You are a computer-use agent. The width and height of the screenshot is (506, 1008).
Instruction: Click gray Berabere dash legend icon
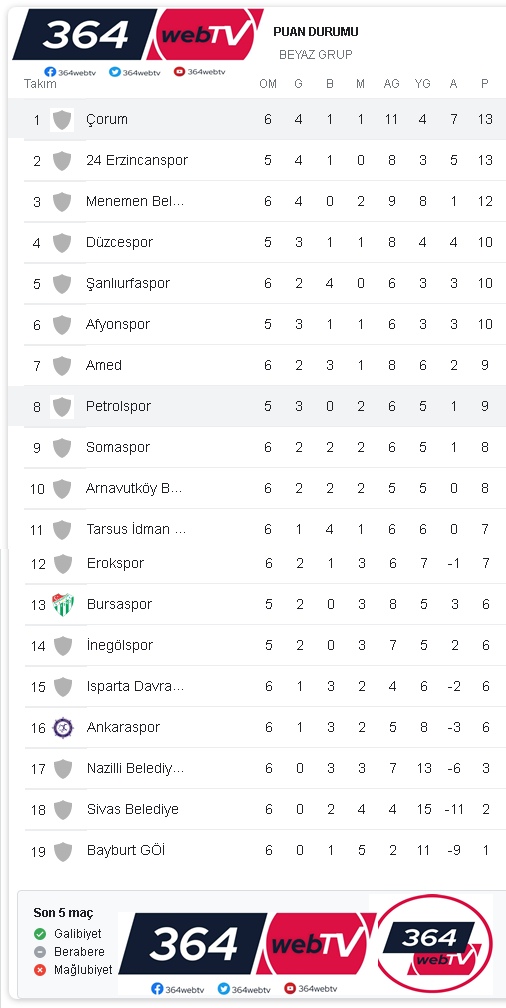[x=40, y=951]
